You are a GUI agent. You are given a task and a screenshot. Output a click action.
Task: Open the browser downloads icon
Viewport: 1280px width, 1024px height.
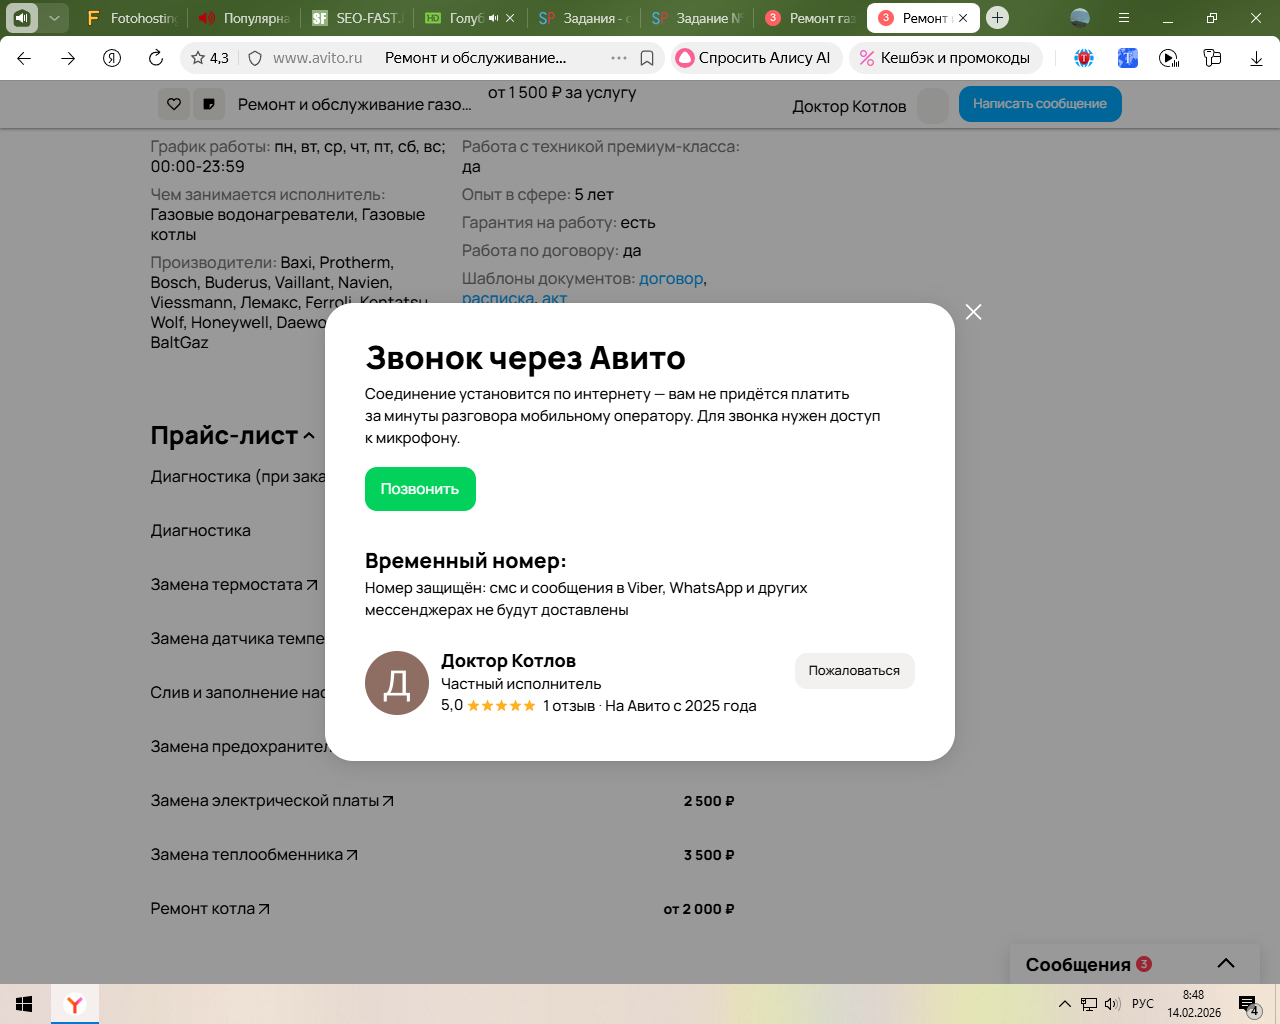coord(1256,58)
